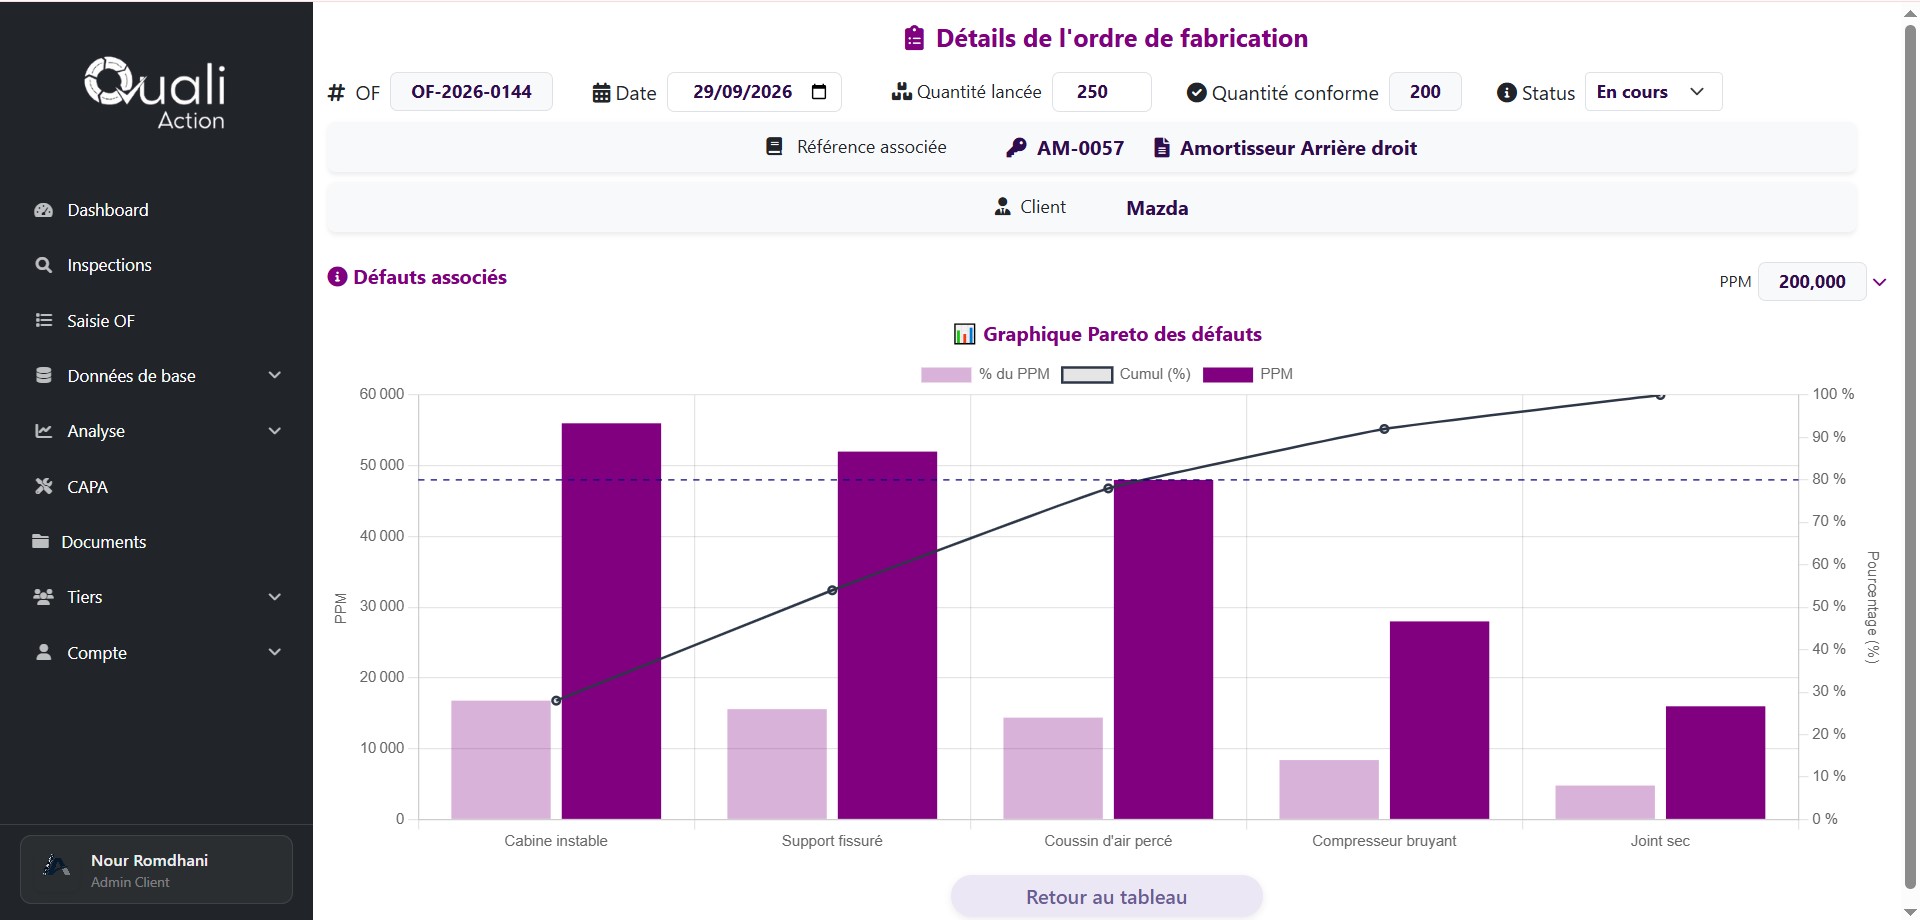
Task: Click the key icon next to AM-0057
Action: (1016, 148)
